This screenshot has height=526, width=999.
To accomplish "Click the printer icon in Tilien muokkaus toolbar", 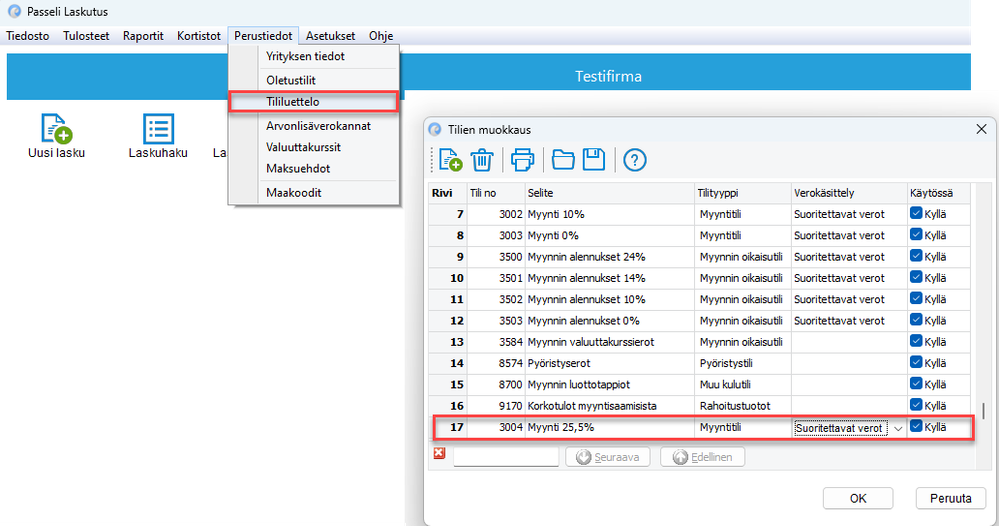I will tap(522, 160).
